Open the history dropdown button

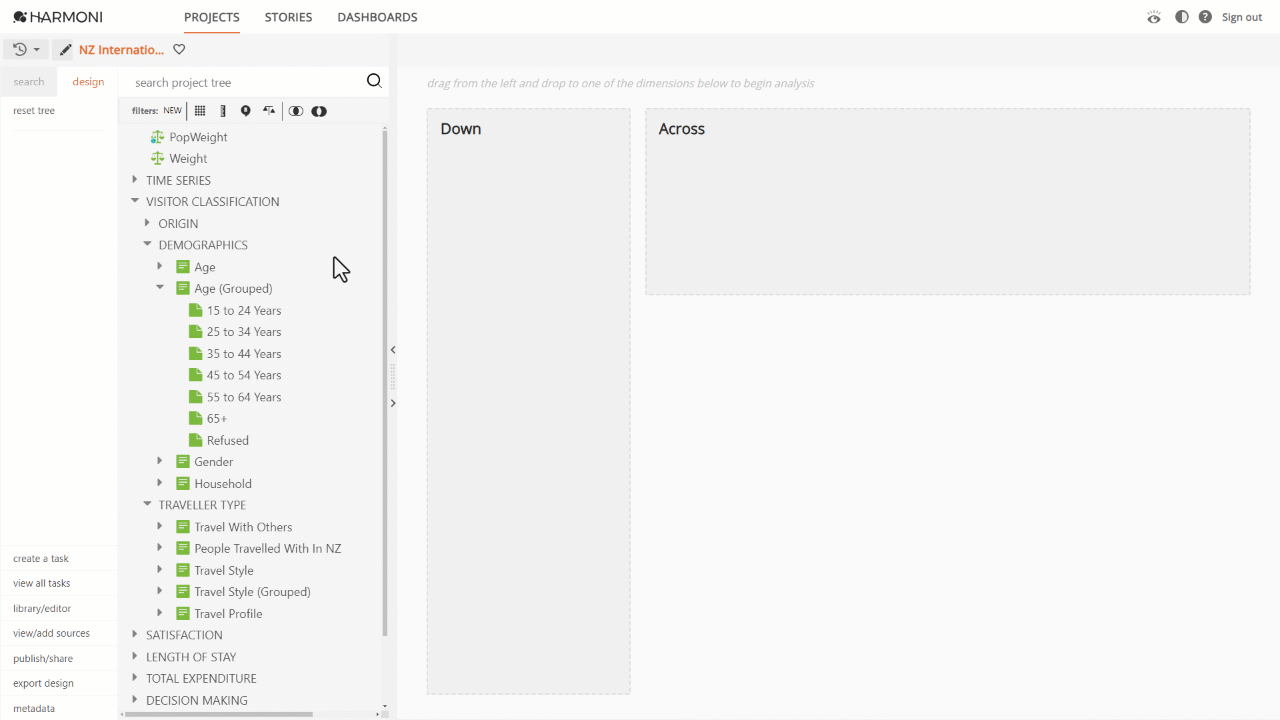[x=26, y=49]
